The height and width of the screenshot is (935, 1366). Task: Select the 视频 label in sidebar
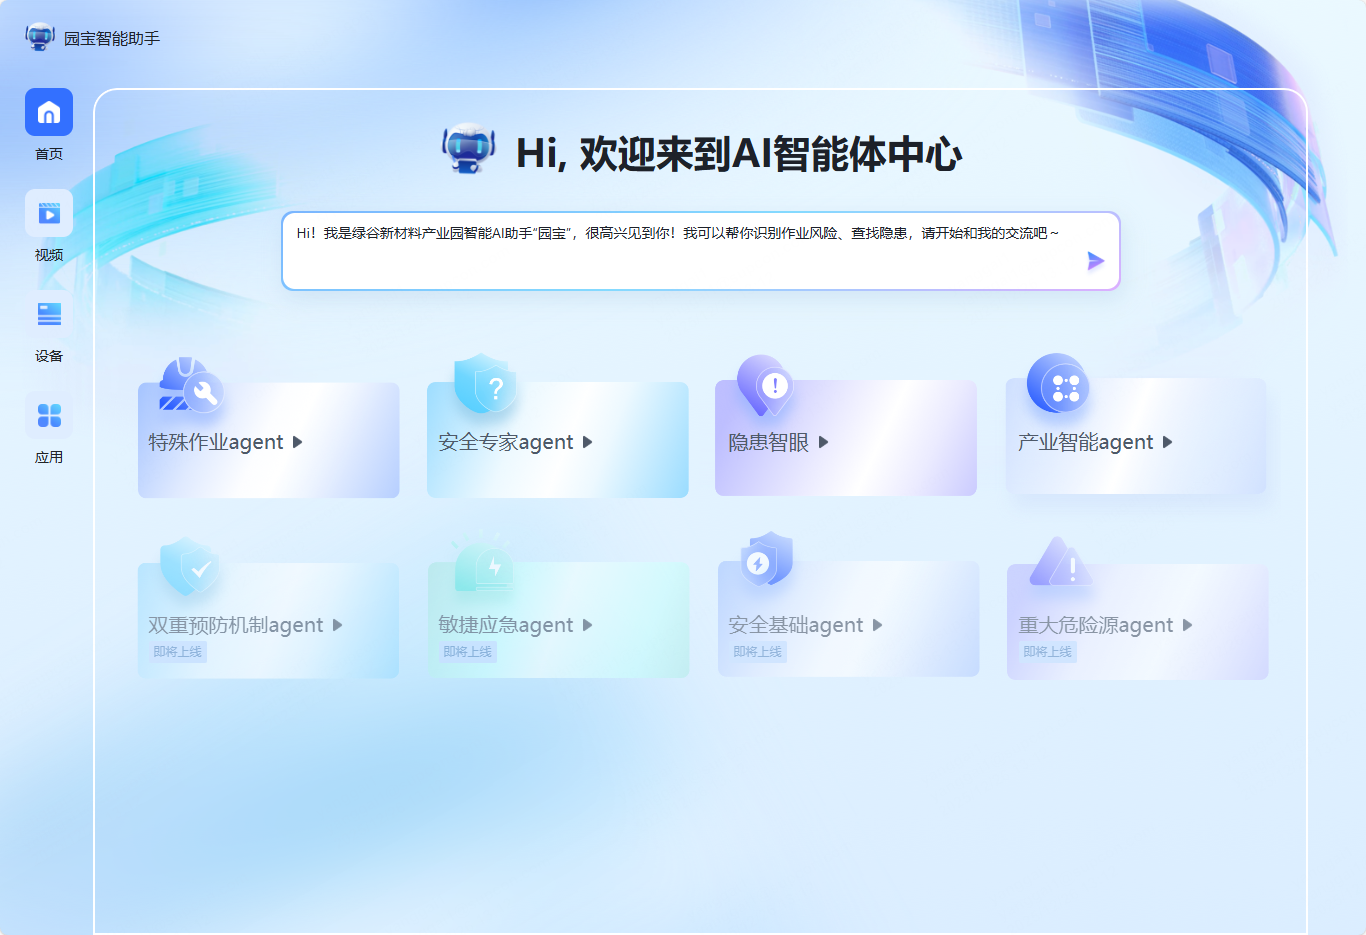[49, 255]
